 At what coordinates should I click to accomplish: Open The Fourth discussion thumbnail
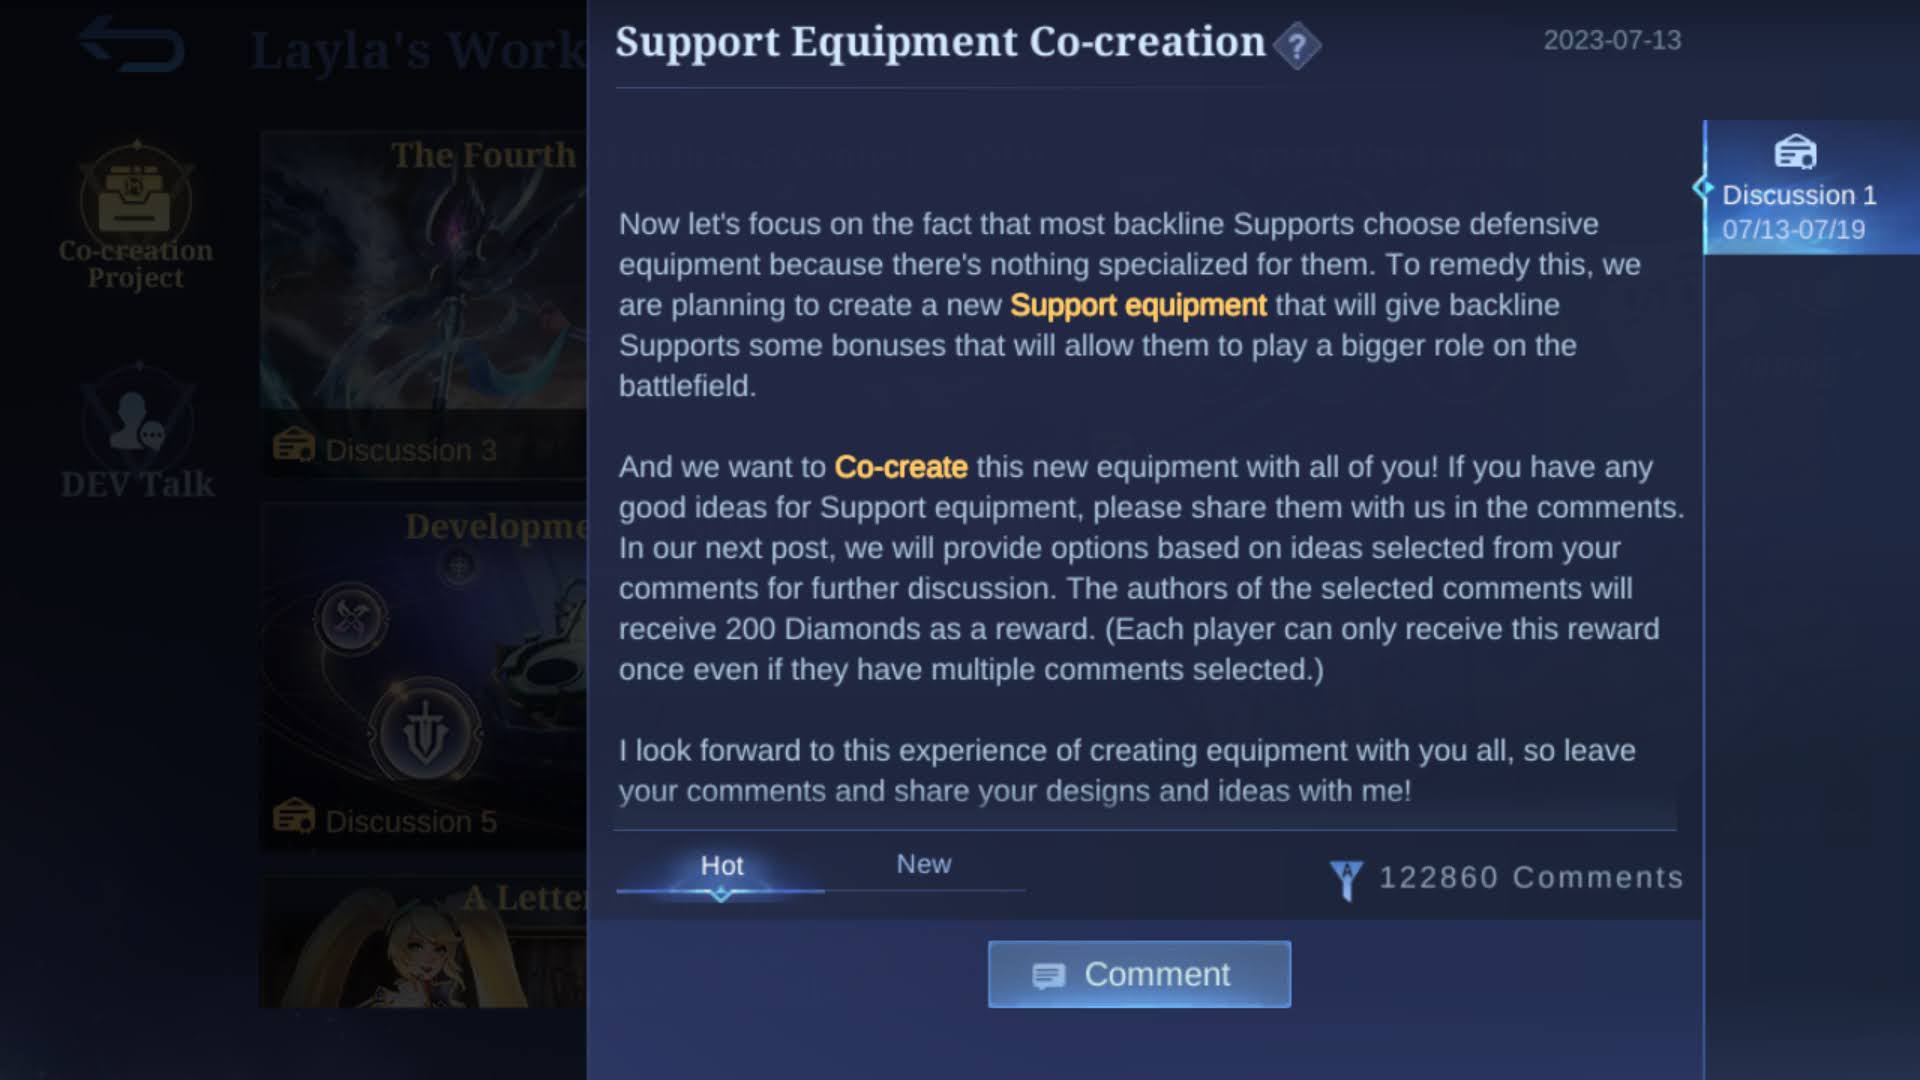tap(423, 303)
